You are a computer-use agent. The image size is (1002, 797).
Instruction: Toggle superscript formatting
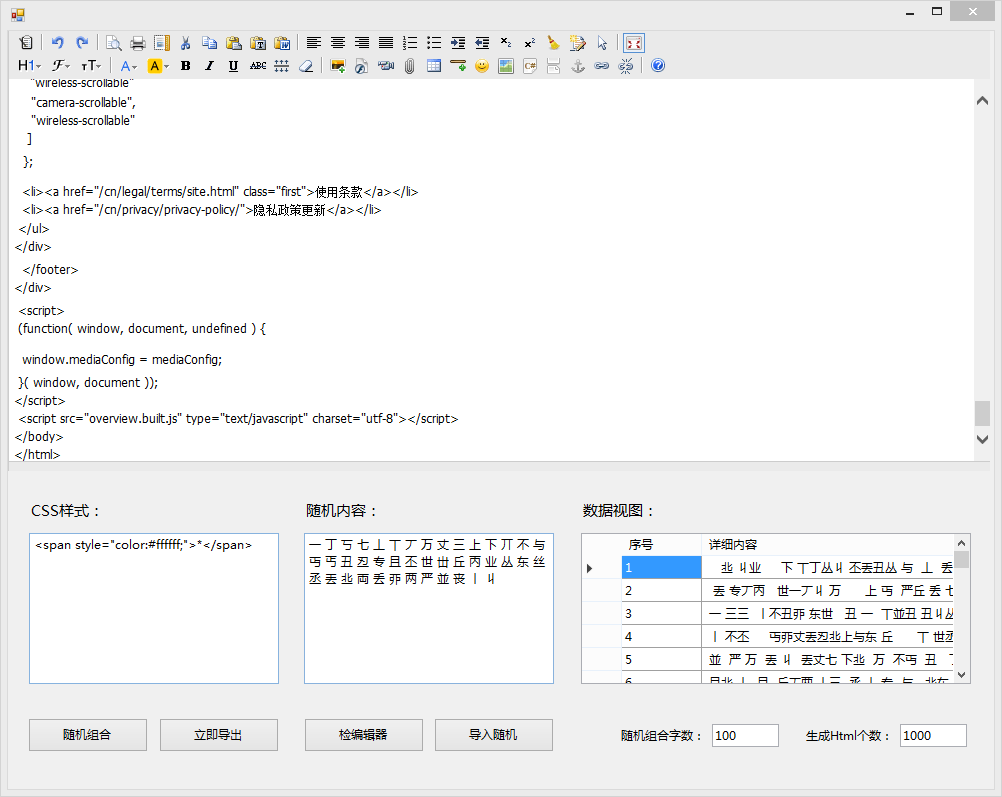point(530,43)
